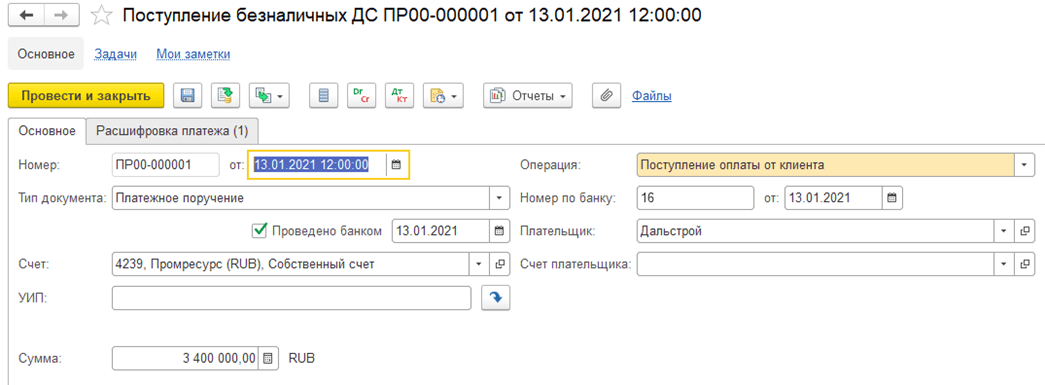1045x385 pixels.
Task: Click the document date field 13.01.2021 12:00:00
Action: click(318, 165)
